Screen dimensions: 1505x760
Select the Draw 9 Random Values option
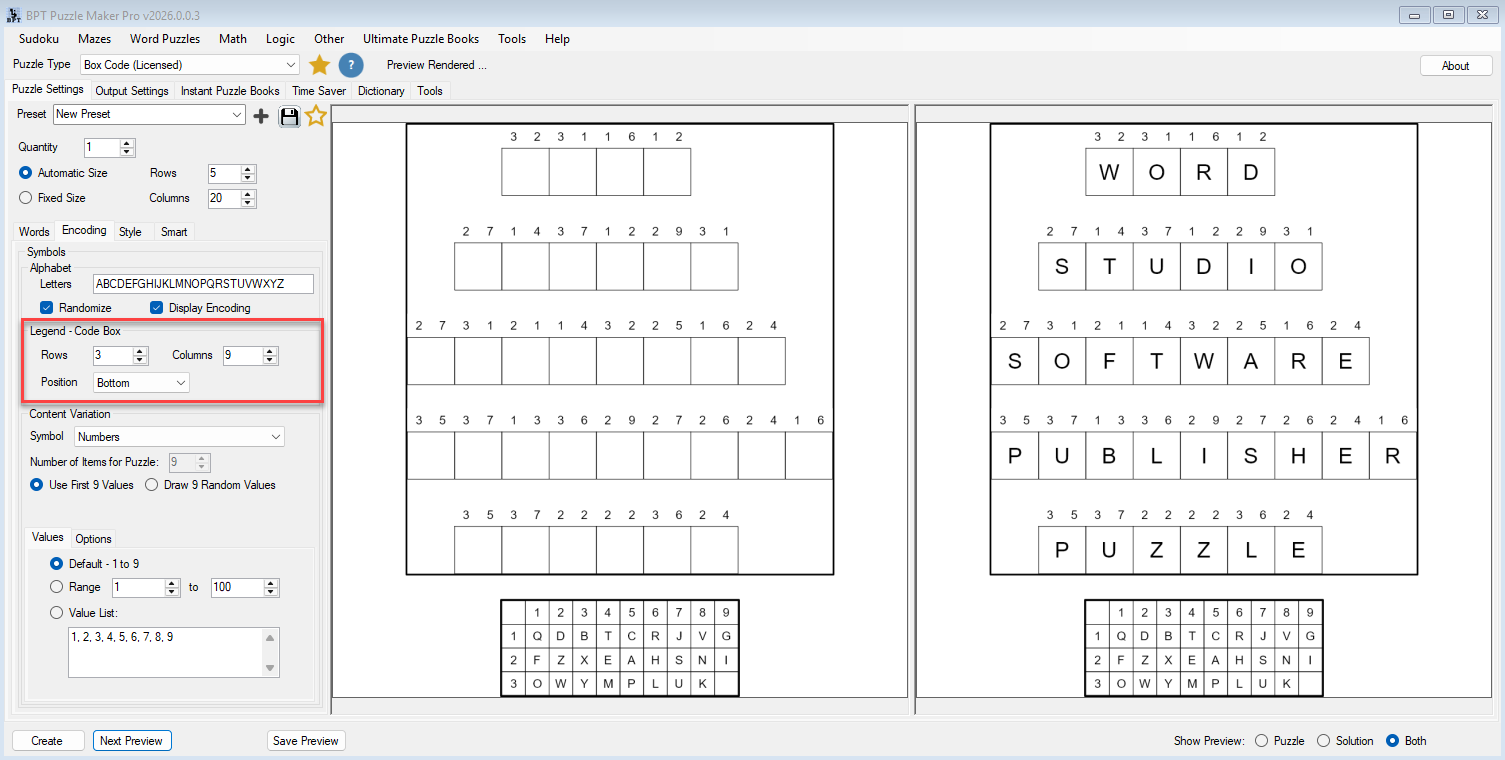point(152,485)
